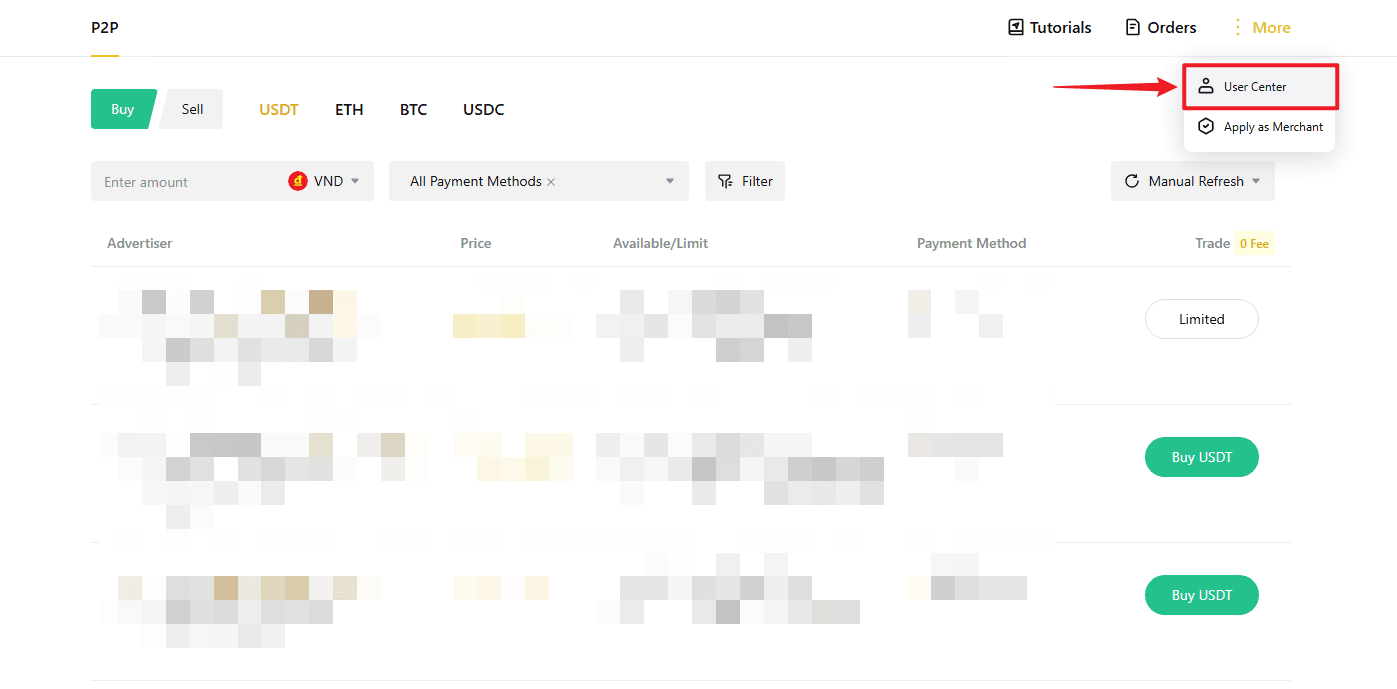Select the ETH coin tab
Viewport: 1397px width, 689px height.
(349, 110)
